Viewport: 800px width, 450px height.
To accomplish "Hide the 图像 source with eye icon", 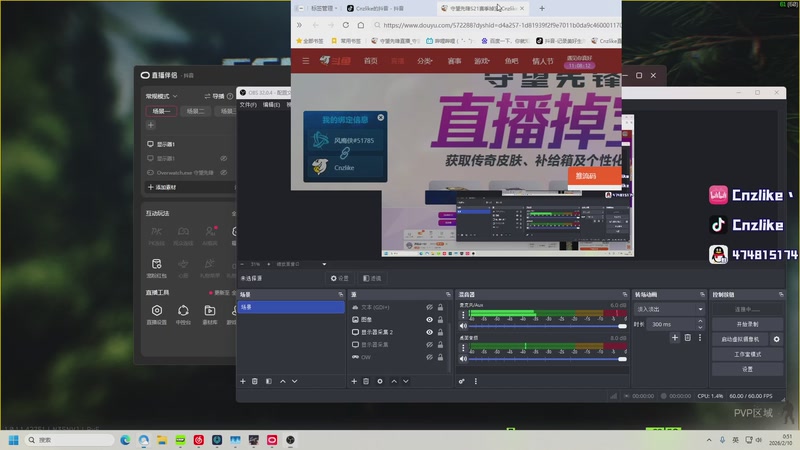I will (x=430, y=319).
